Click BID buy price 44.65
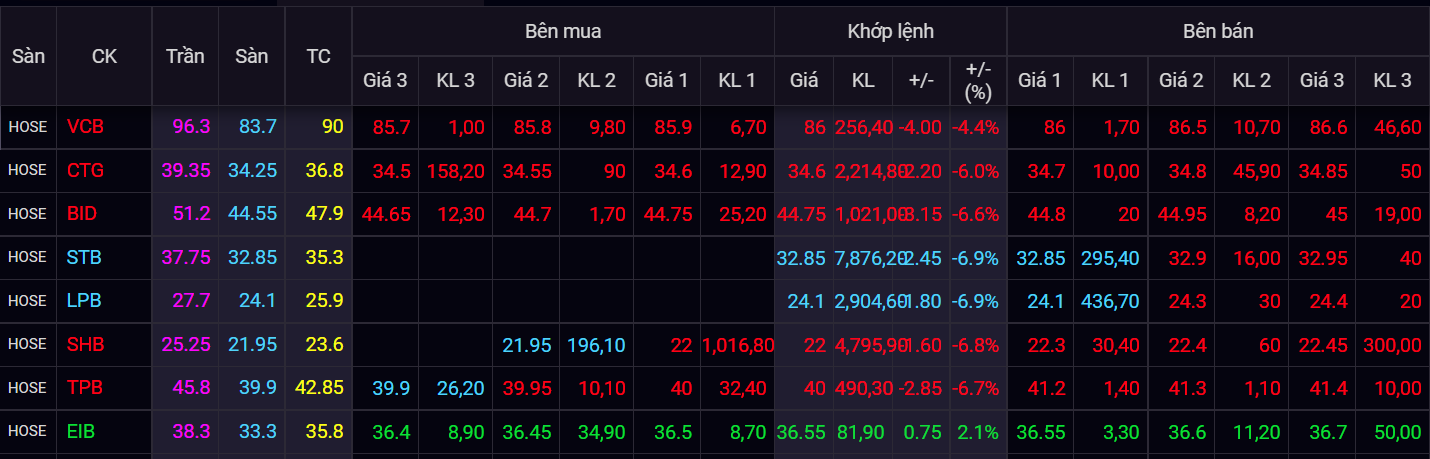The height and width of the screenshot is (459, 1430). pyautogui.click(x=384, y=214)
